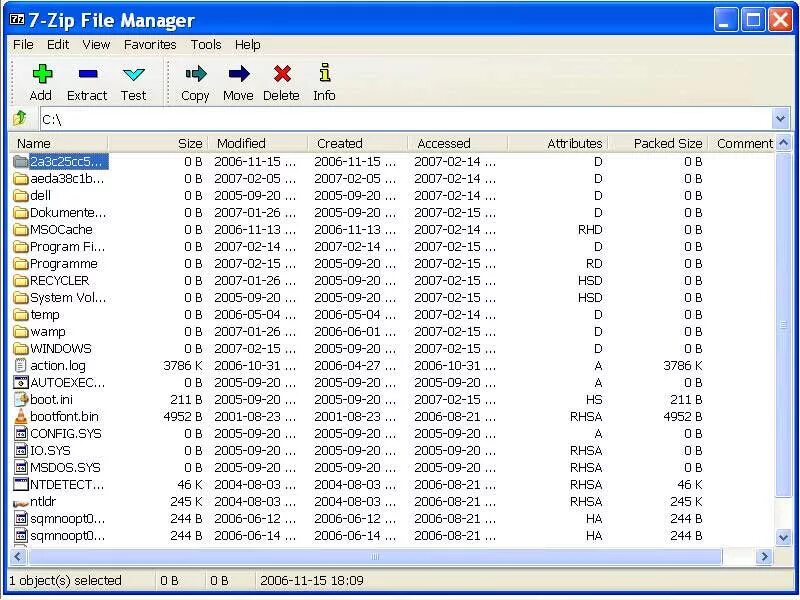
Task: Select the temp folder icon
Action: click(21, 315)
